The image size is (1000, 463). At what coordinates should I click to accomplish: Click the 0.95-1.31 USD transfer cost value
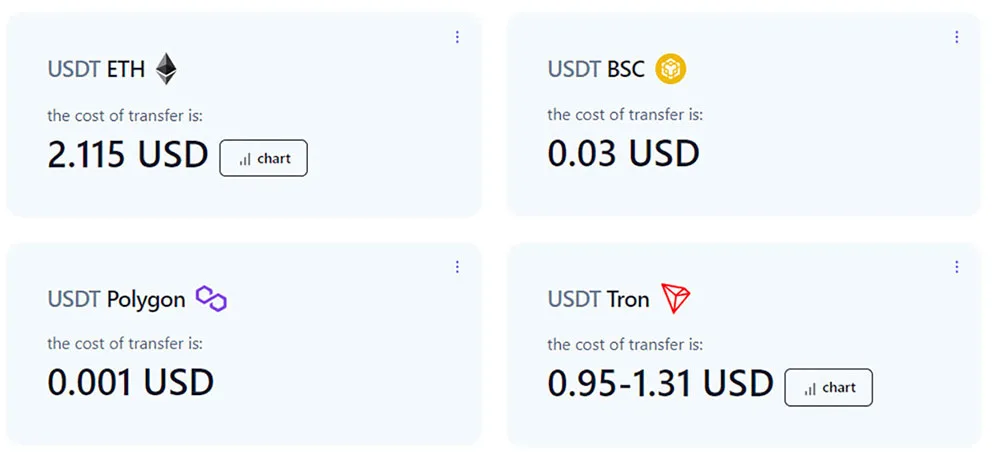[660, 383]
